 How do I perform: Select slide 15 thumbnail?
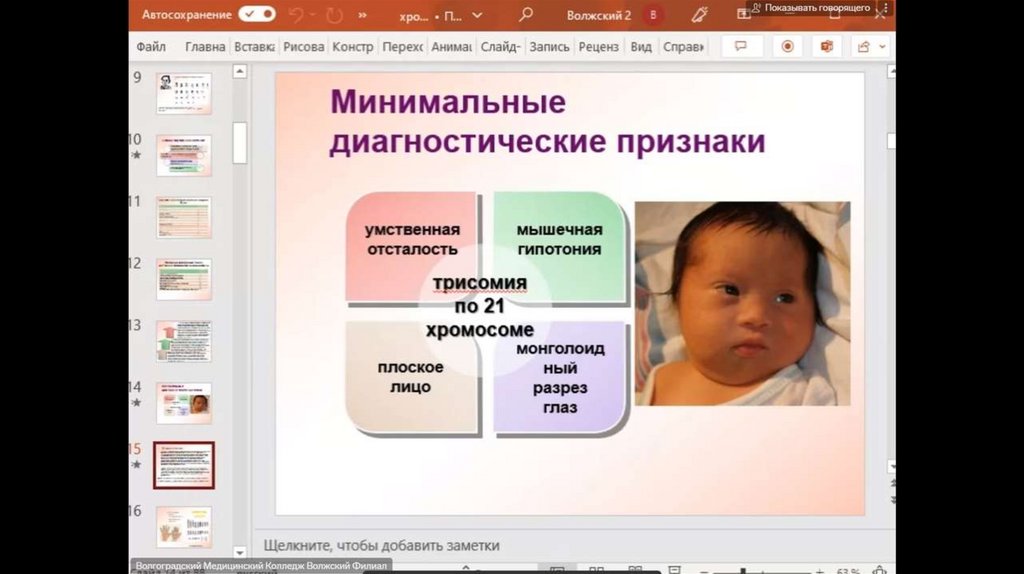pyautogui.click(x=184, y=465)
